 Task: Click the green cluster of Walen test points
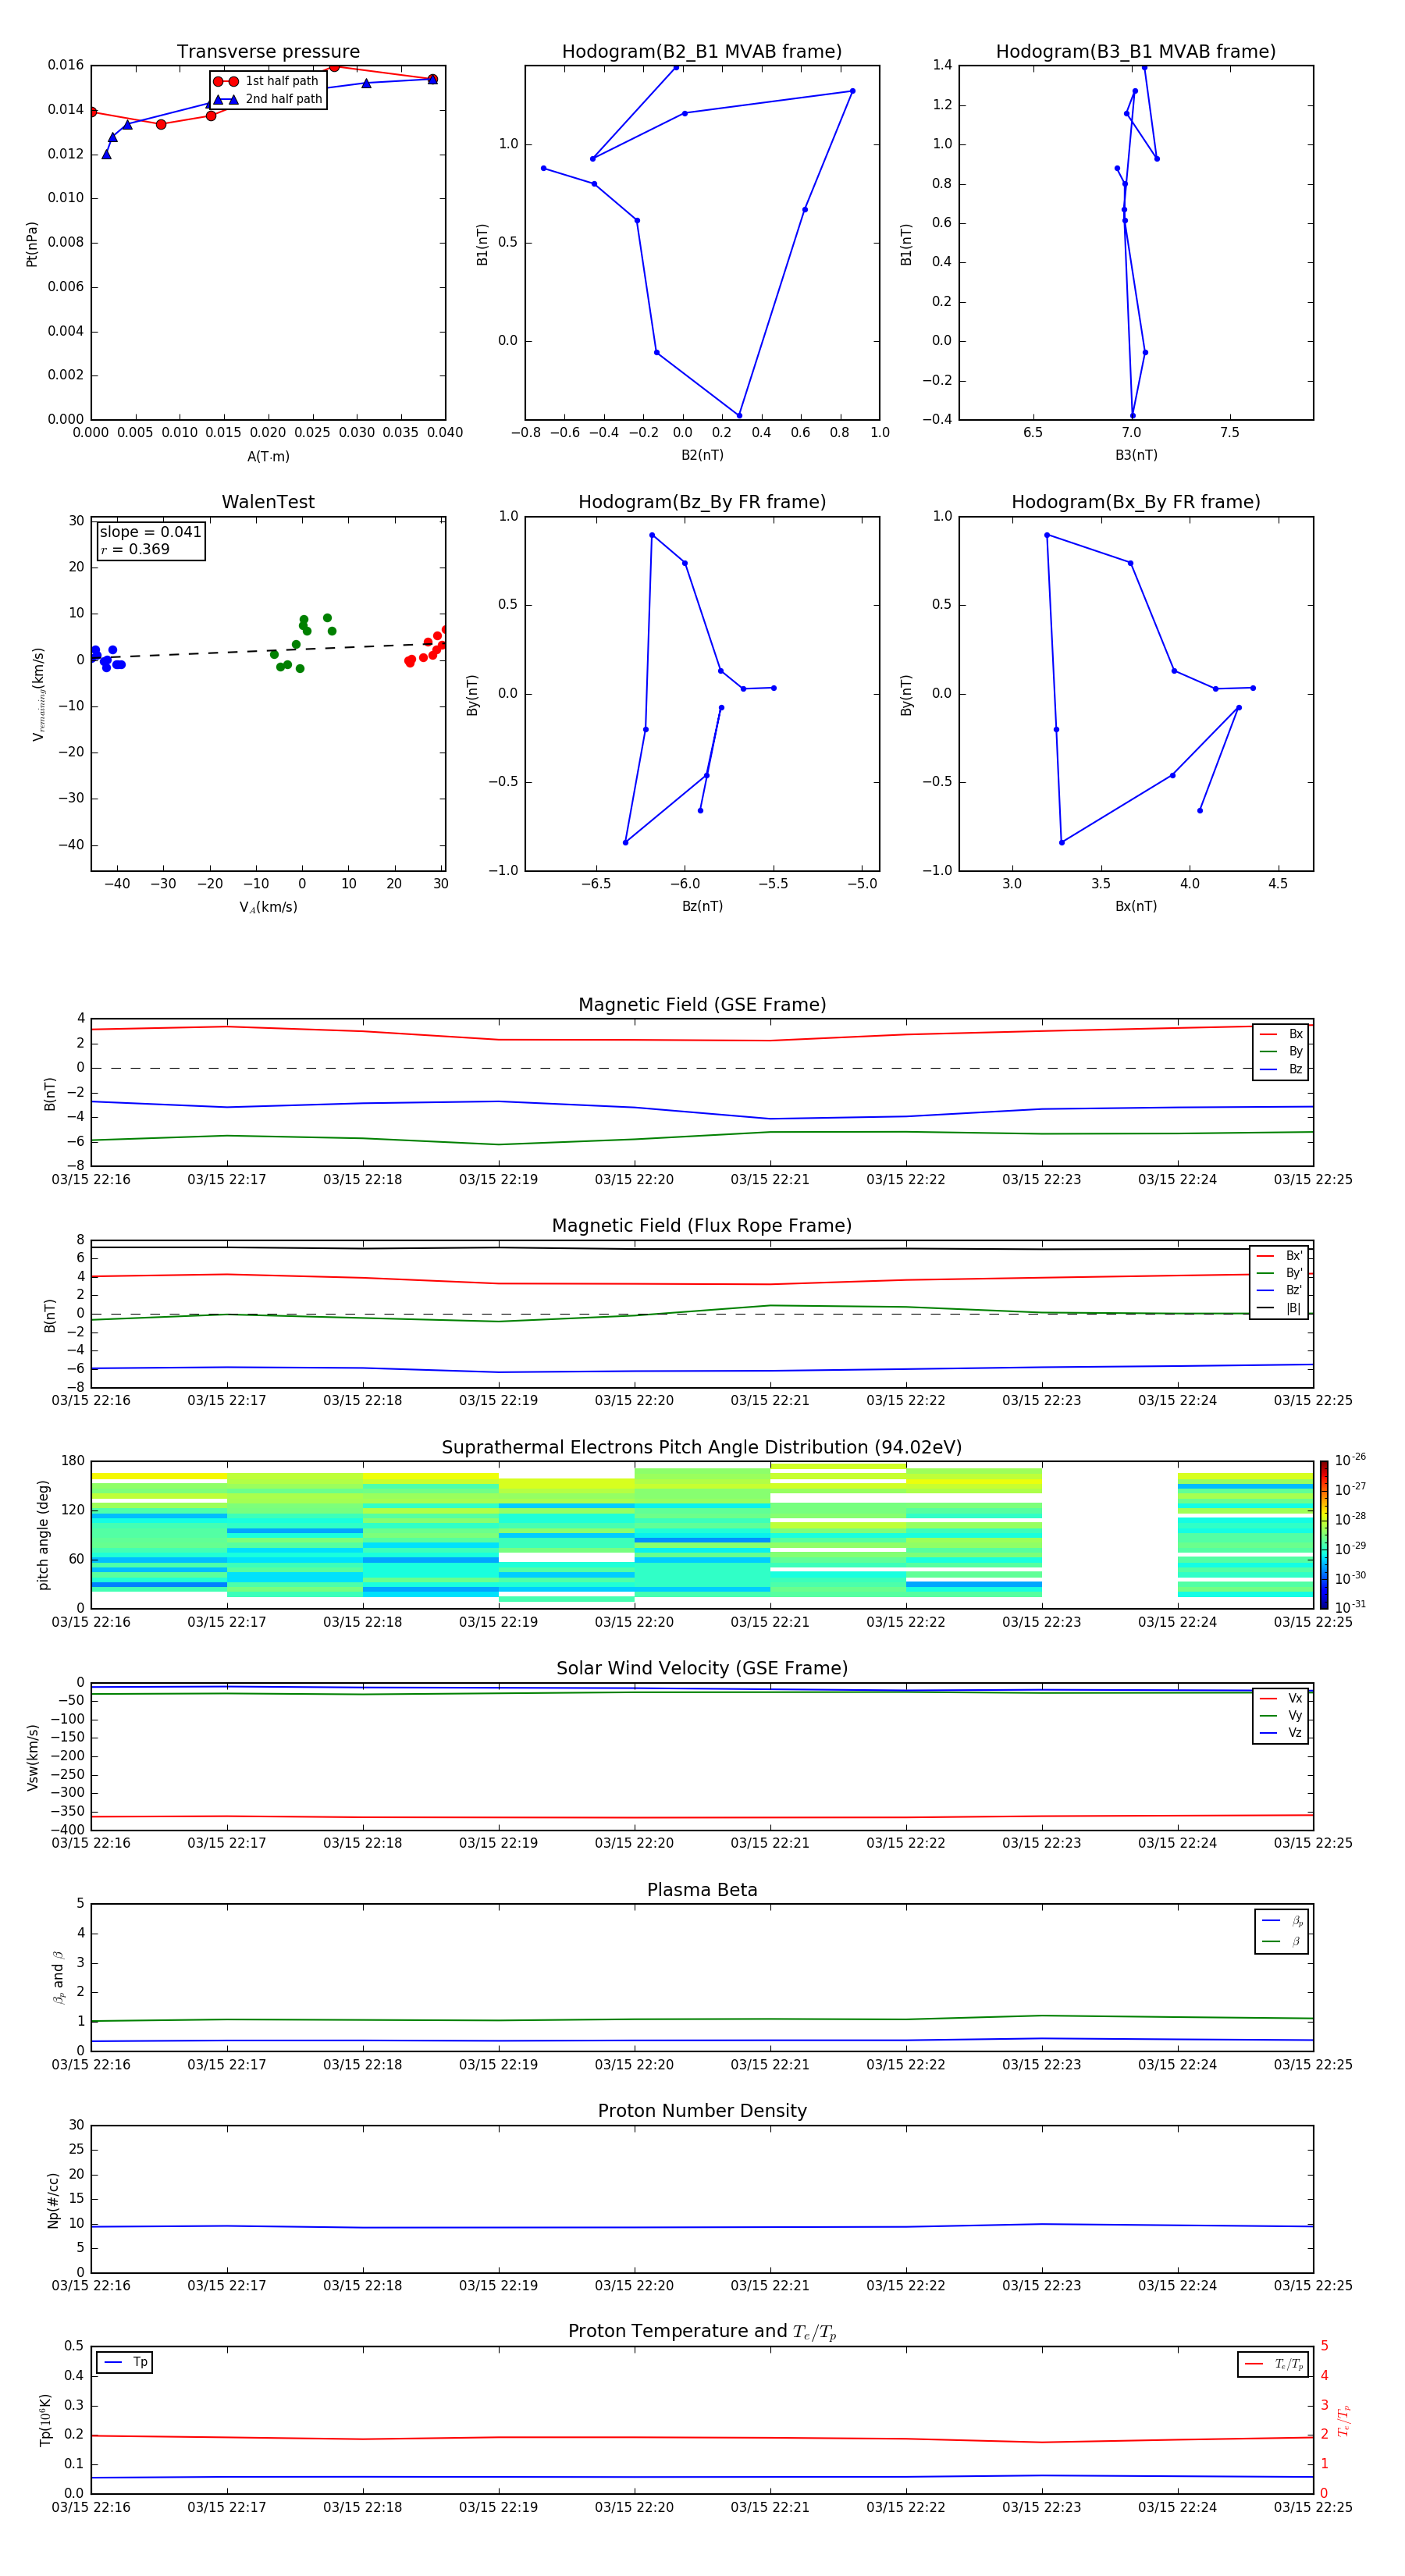(x=302, y=642)
